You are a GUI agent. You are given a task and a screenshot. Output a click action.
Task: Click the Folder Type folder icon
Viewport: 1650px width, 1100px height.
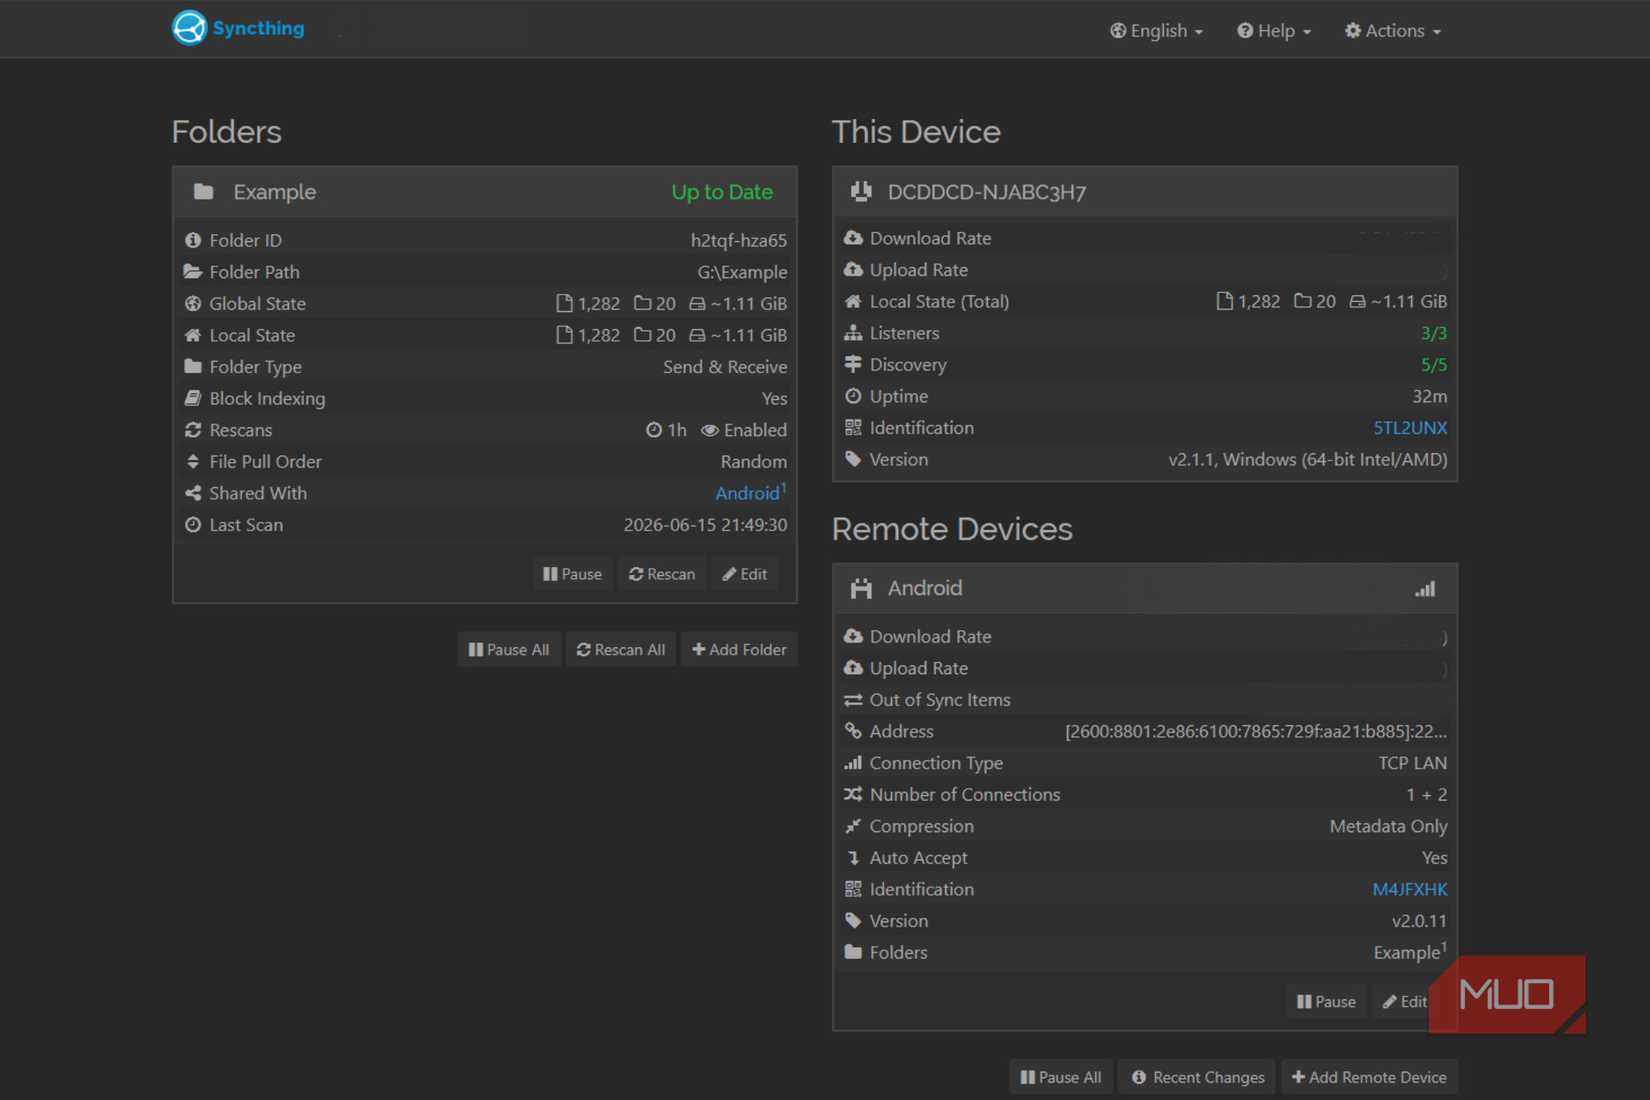pos(193,367)
